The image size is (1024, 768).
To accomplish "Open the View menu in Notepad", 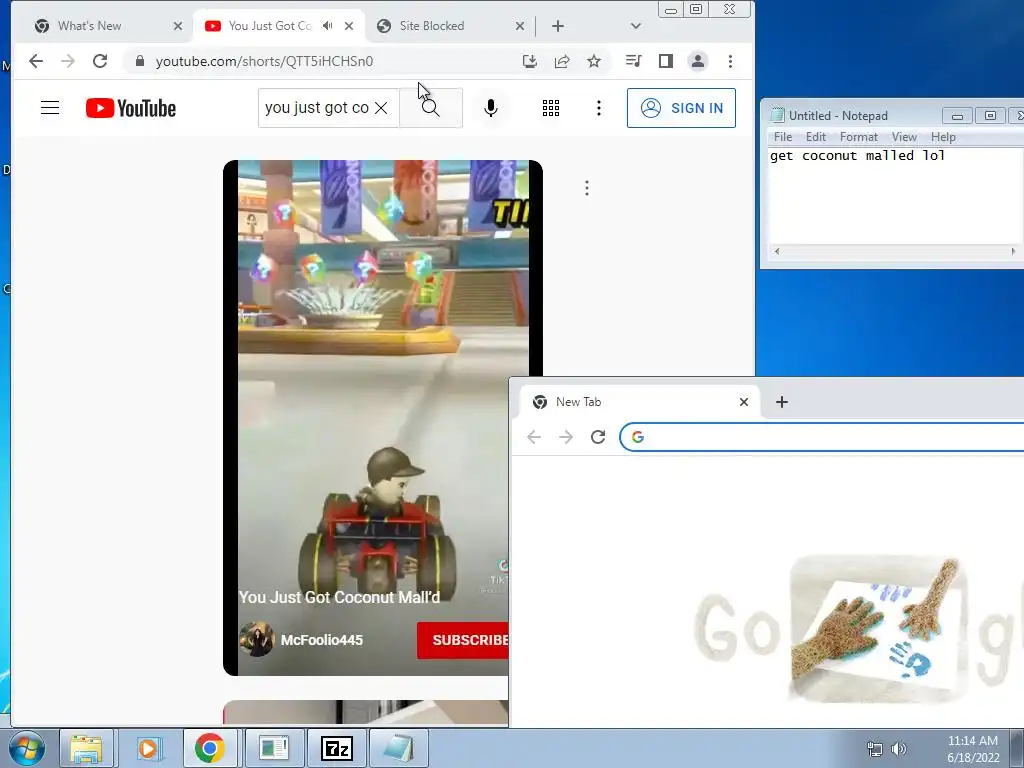I will point(904,136).
